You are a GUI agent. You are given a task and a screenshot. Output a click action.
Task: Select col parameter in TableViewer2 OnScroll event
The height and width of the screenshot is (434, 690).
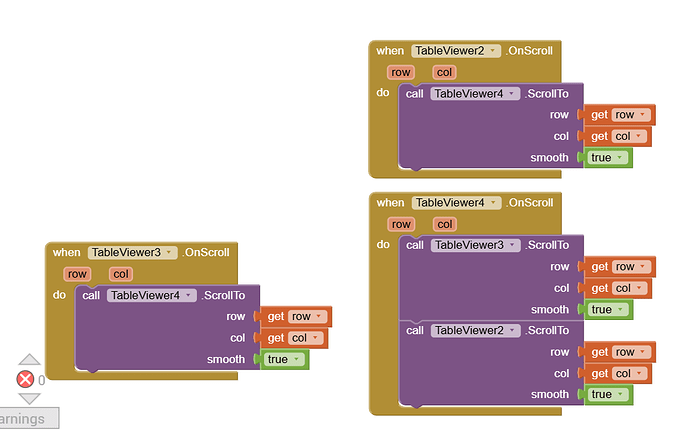[444, 72]
